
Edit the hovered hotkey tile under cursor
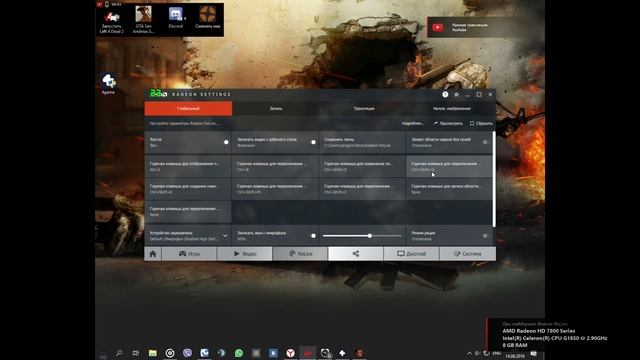click(449, 166)
